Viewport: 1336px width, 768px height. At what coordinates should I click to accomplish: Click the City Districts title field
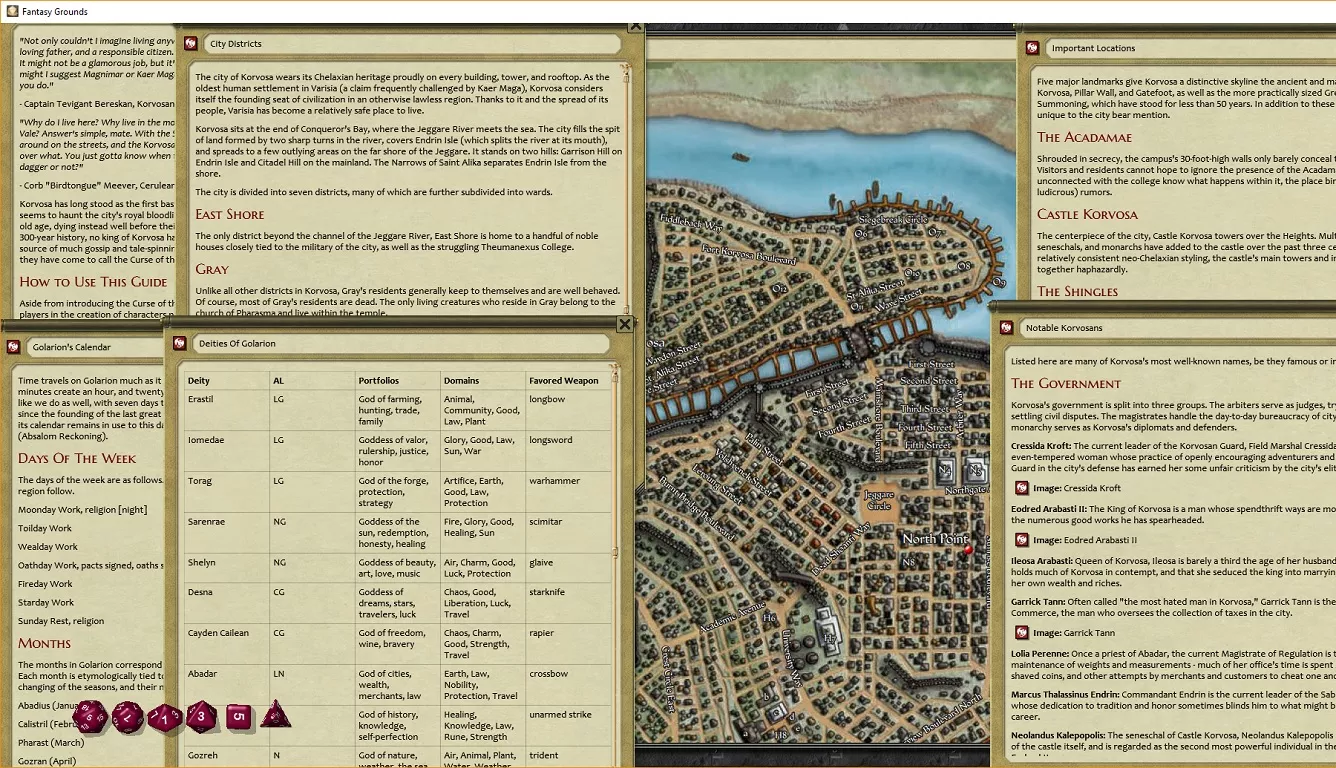413,44
